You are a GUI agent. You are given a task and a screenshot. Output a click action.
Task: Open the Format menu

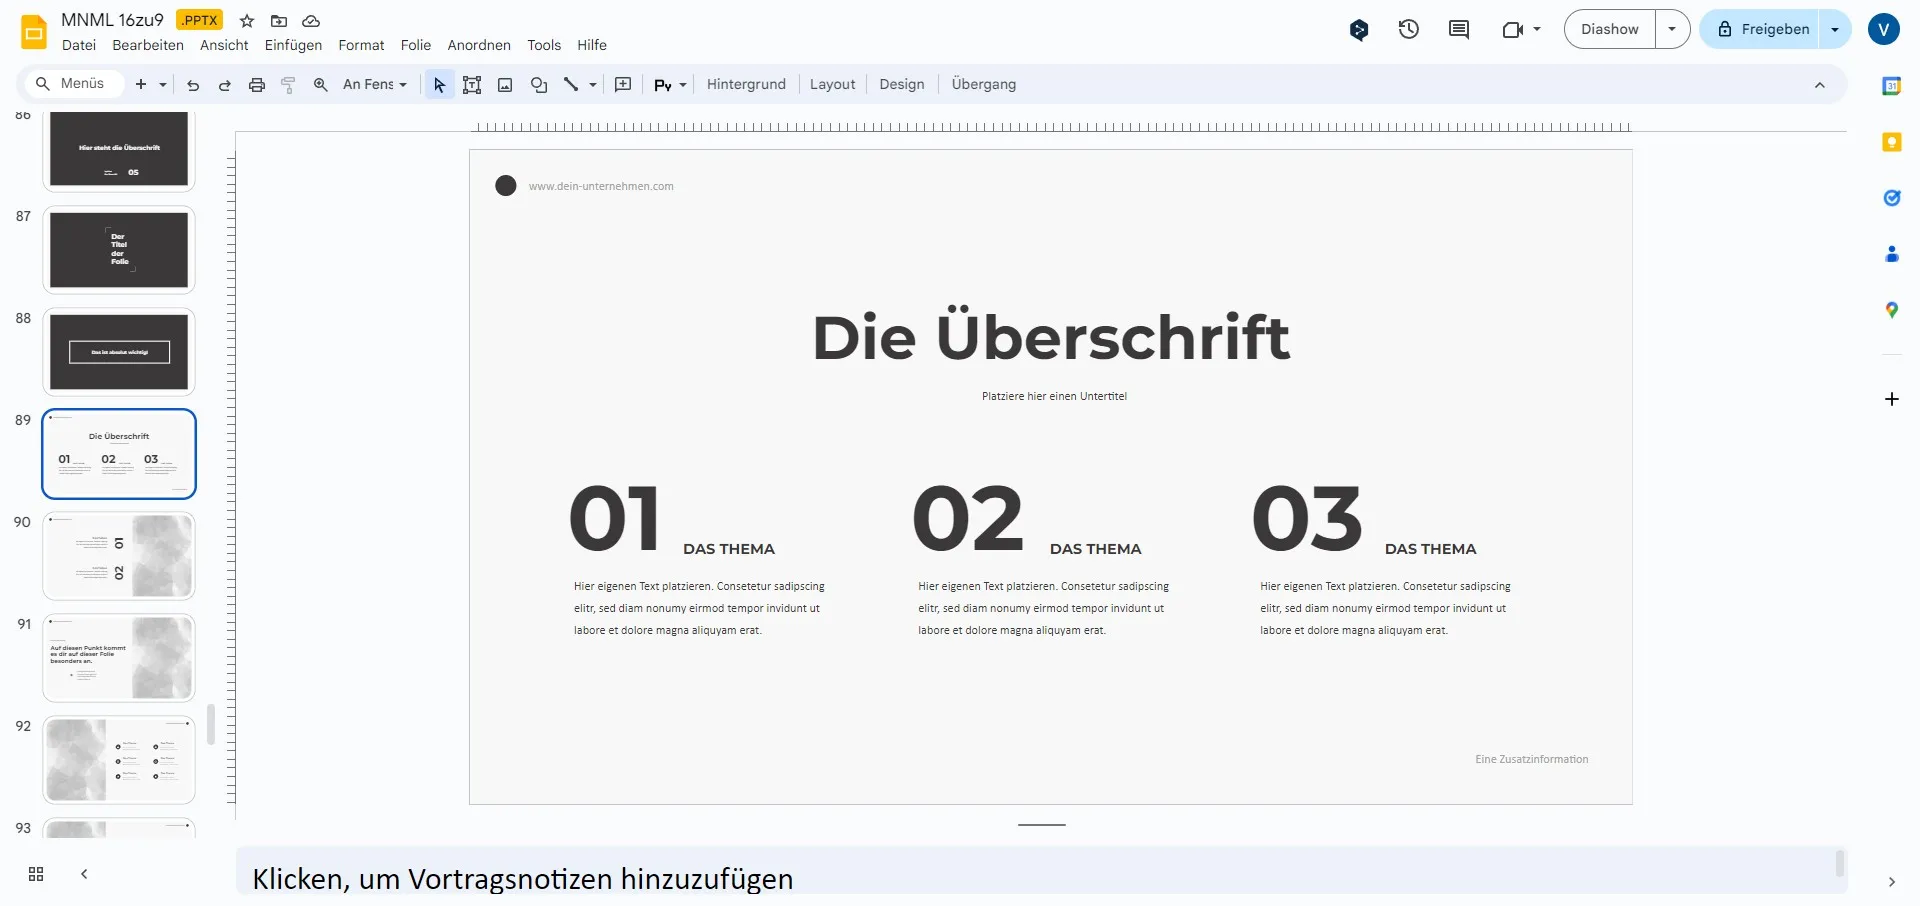point(361,45)
